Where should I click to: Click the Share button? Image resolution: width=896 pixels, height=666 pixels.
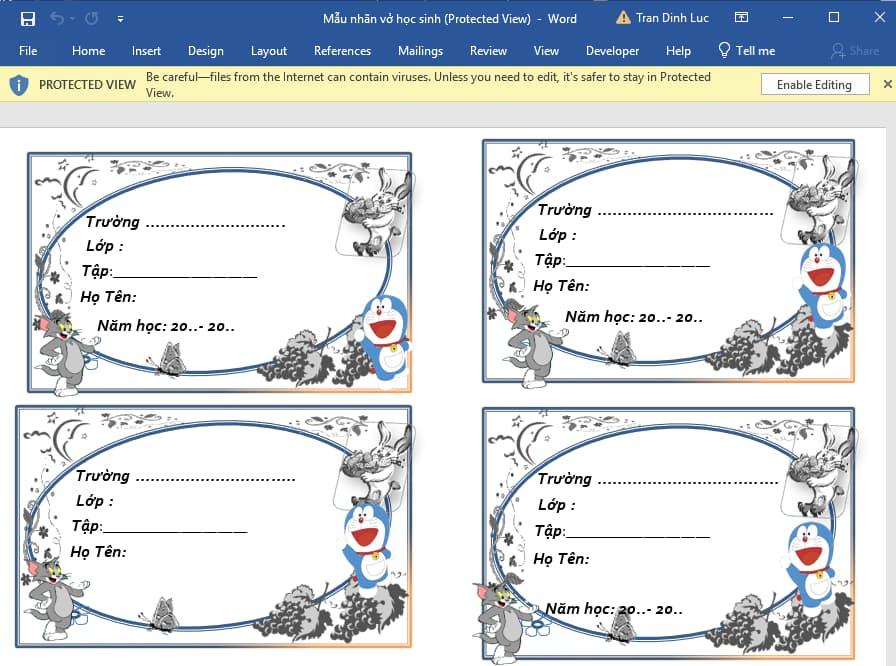point(855,51)
